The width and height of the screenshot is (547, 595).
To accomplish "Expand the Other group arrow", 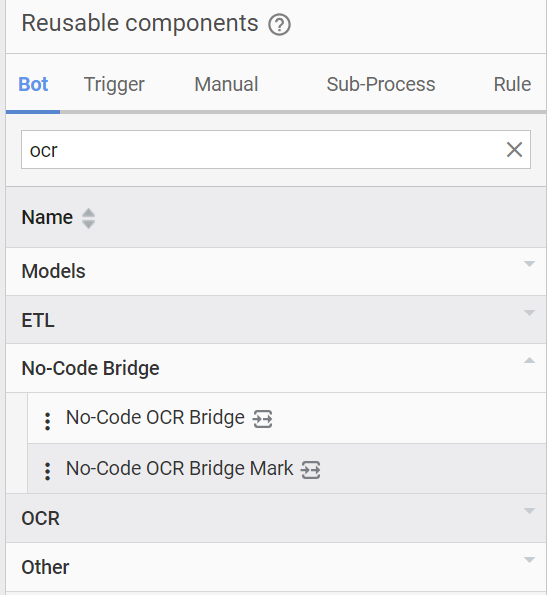I will click(x=529, y=560).
